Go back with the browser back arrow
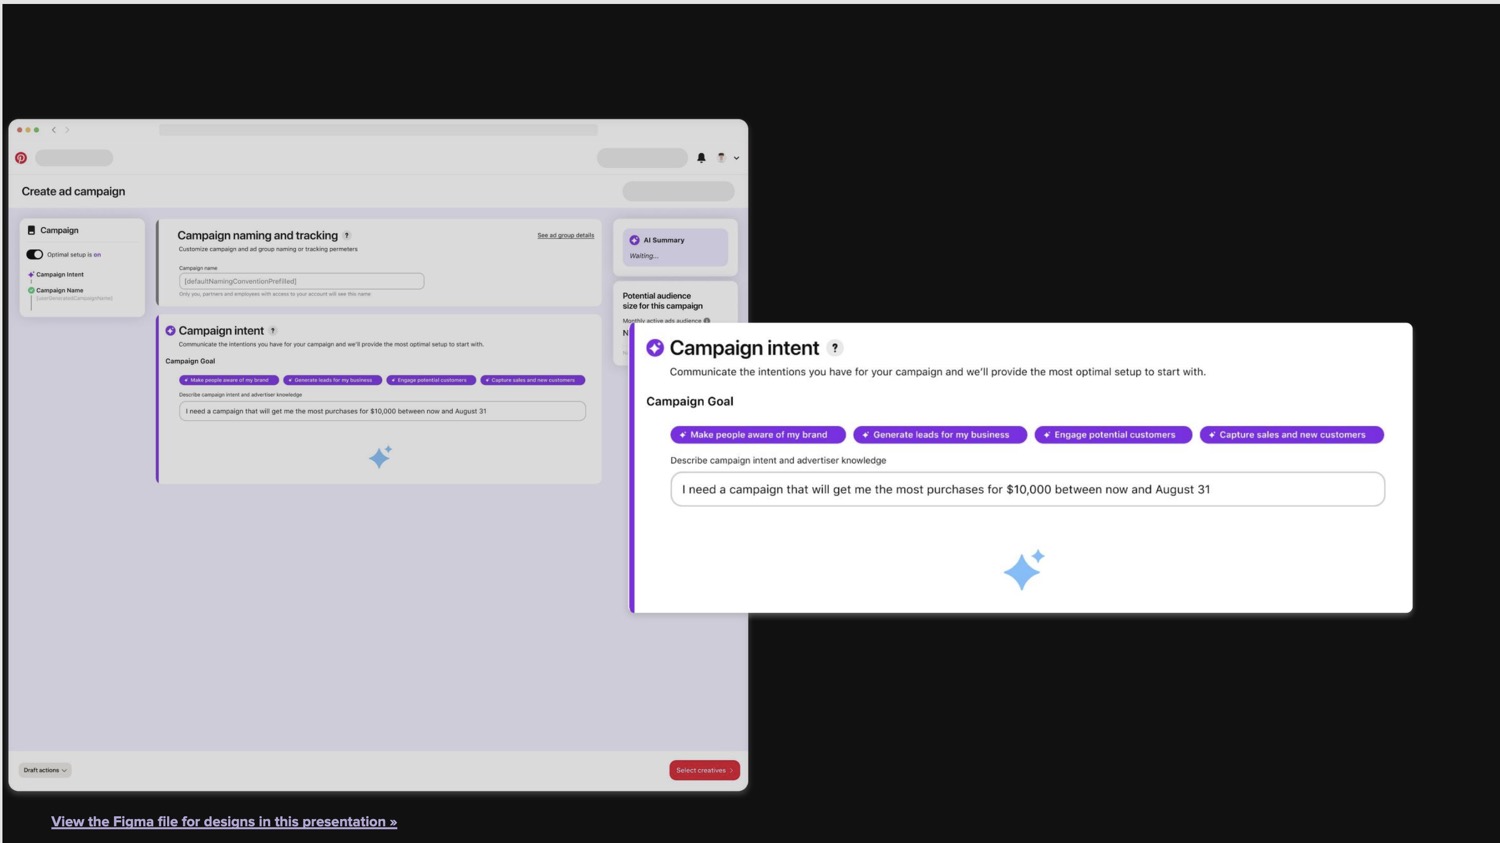The image size is (1500, 843). pyautogui.click(x=54, y=130)
